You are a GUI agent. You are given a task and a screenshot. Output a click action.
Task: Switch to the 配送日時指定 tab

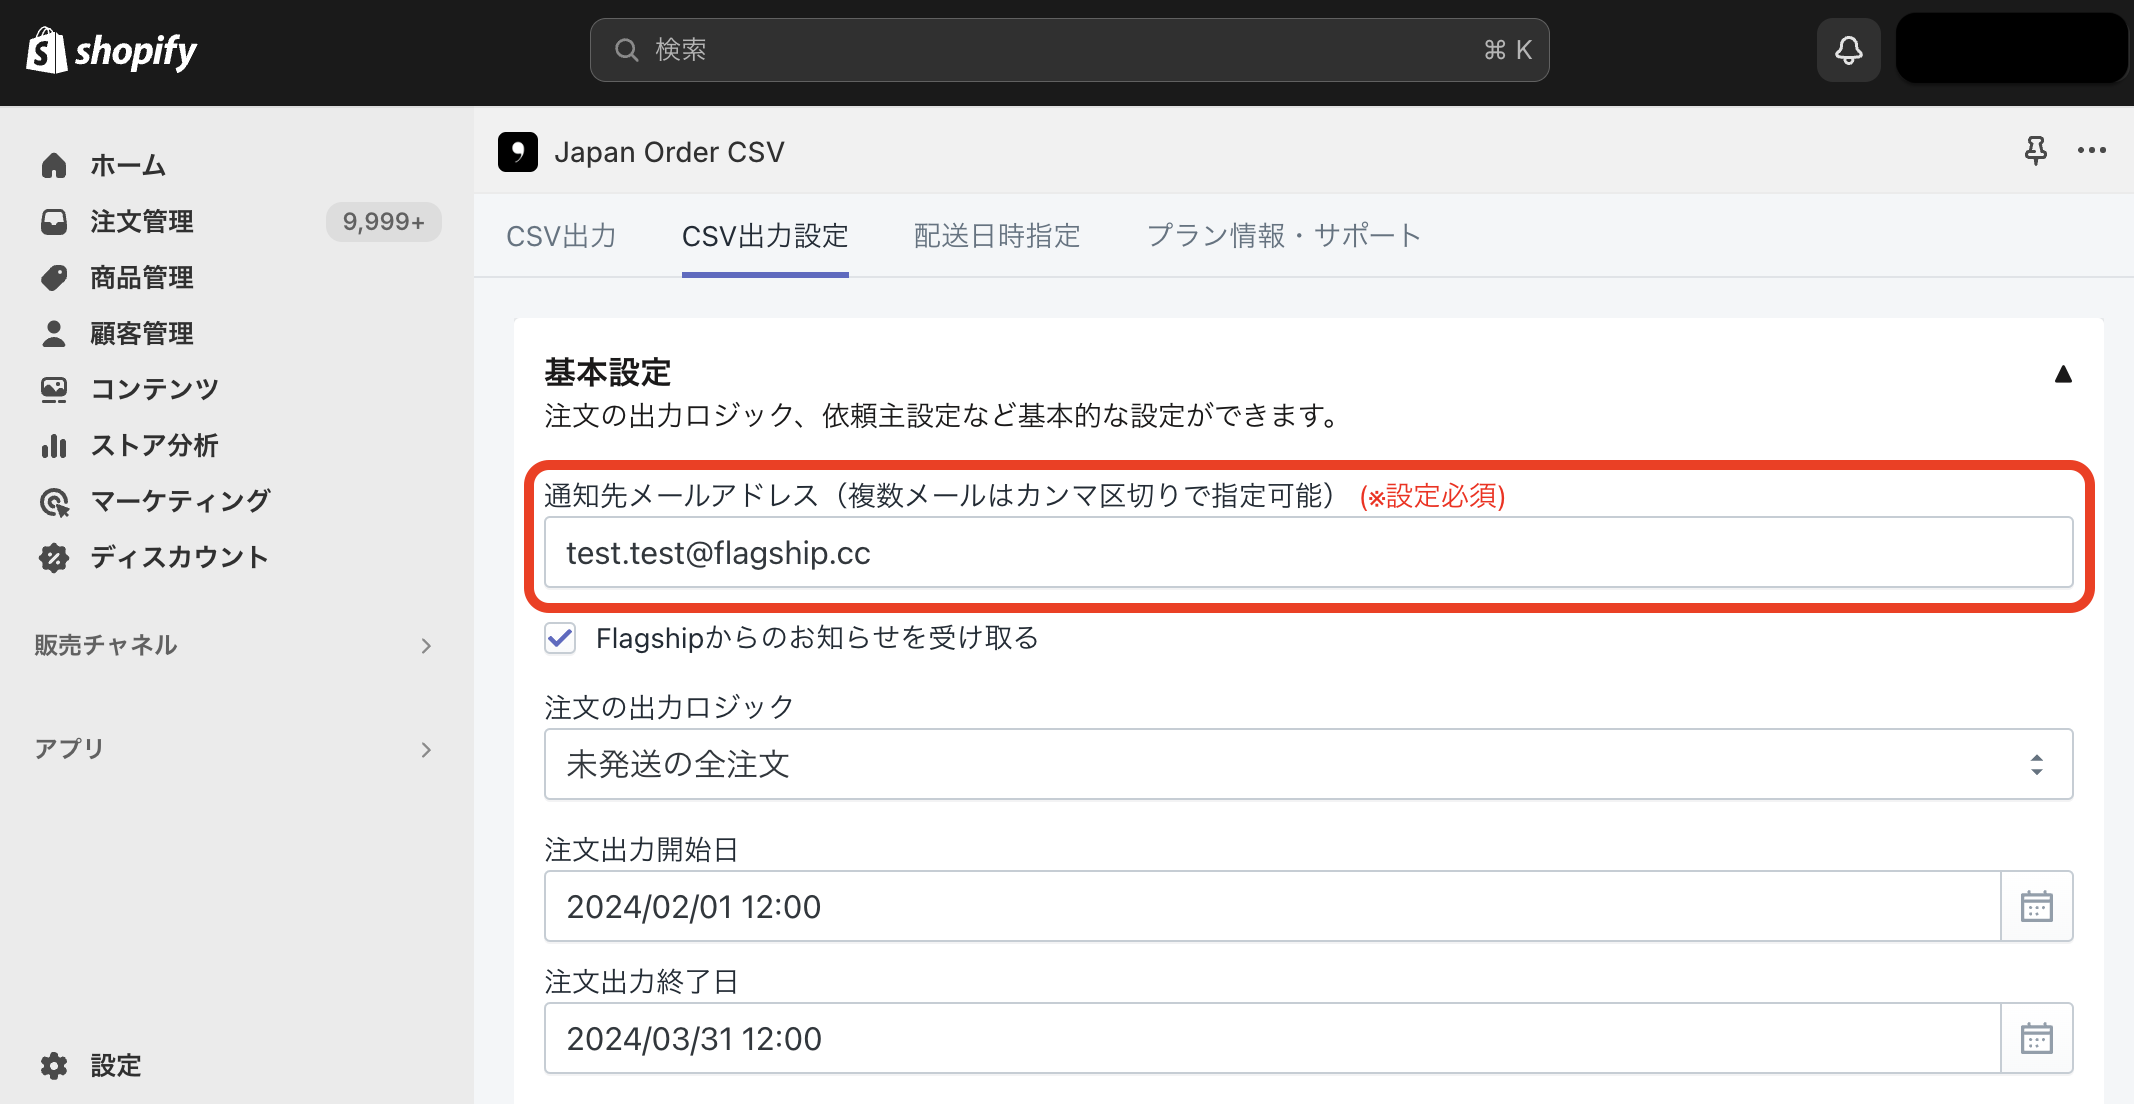(x=997, y=236)
